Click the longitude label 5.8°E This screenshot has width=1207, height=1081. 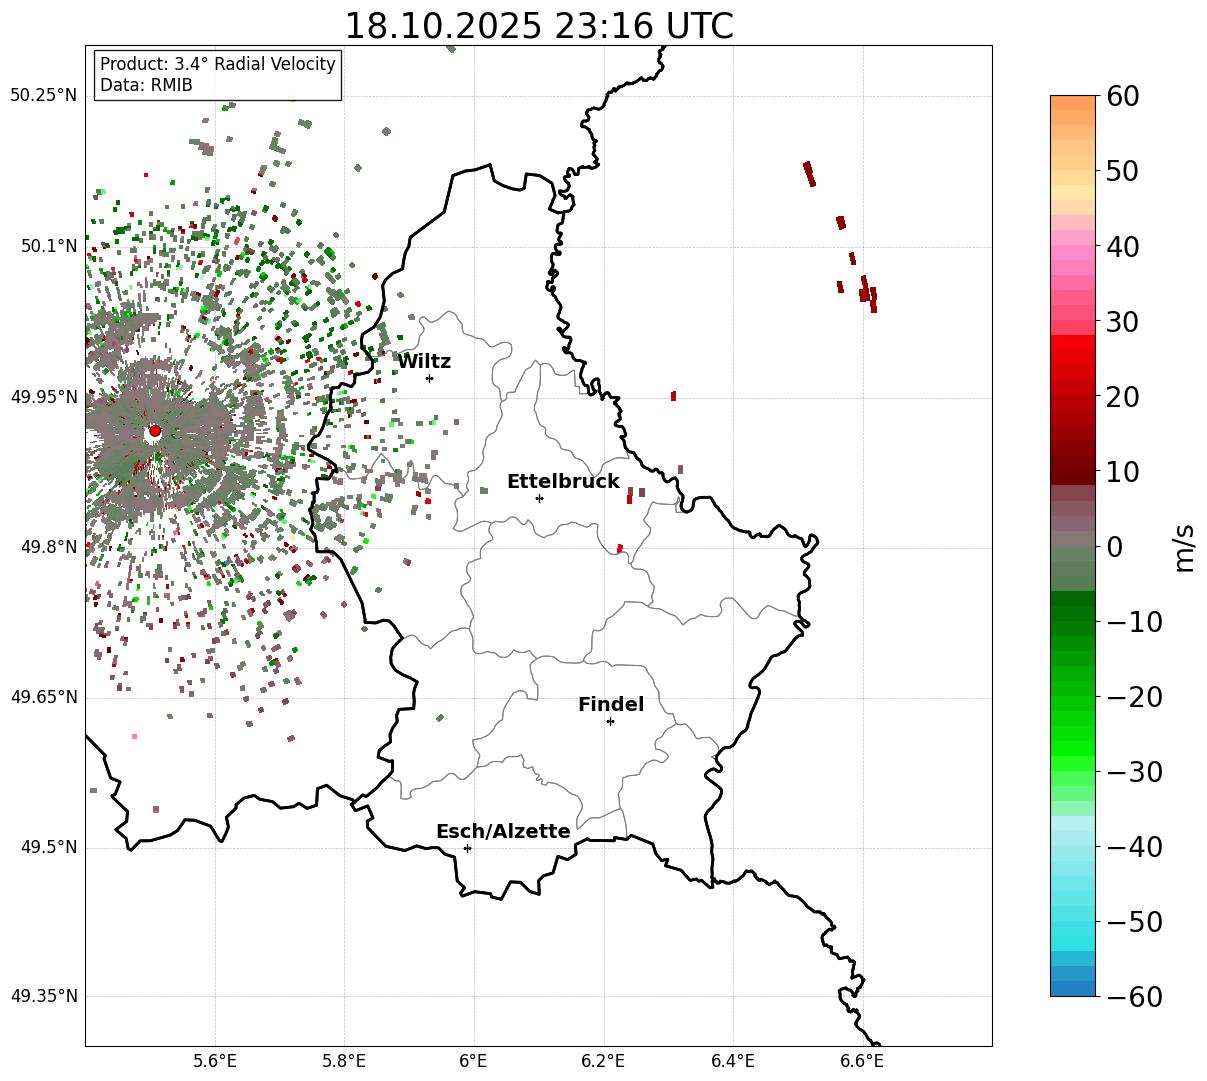344,1061
